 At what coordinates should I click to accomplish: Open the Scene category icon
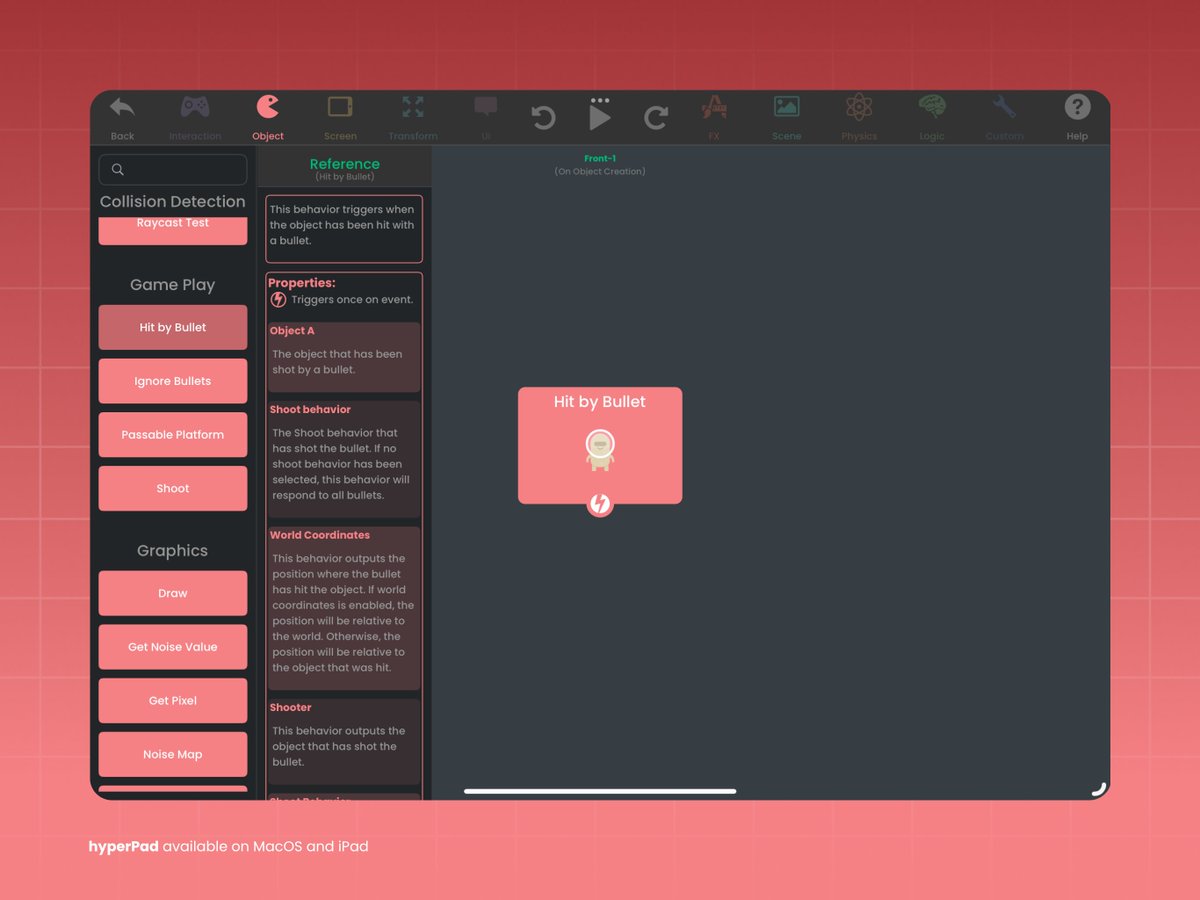pyautogui.click(x=787, y=107)
